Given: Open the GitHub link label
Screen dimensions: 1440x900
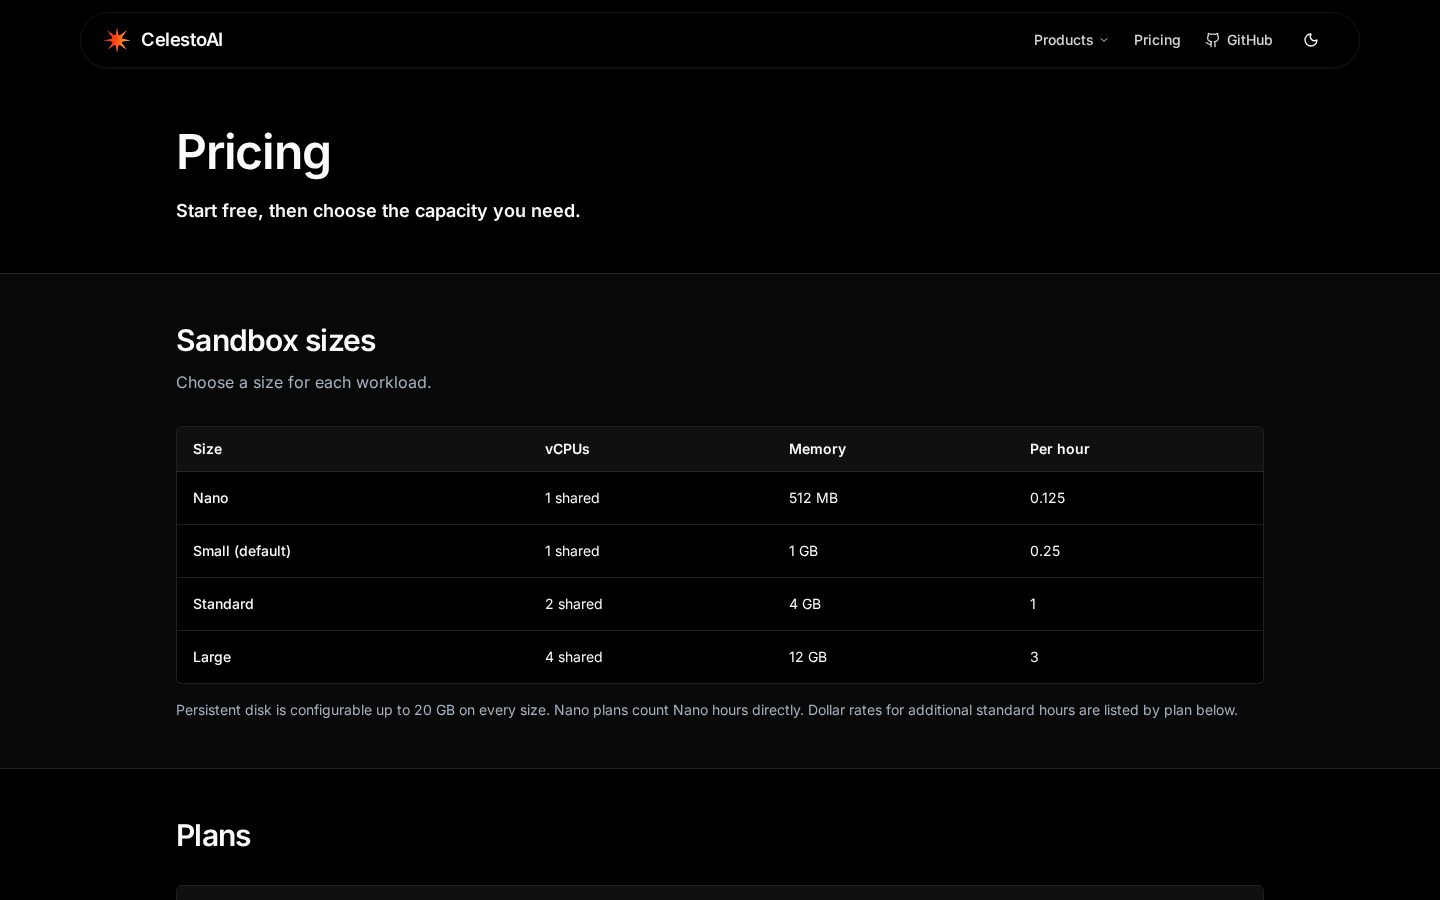Looking at the screenshot, I should point(1250,40).
